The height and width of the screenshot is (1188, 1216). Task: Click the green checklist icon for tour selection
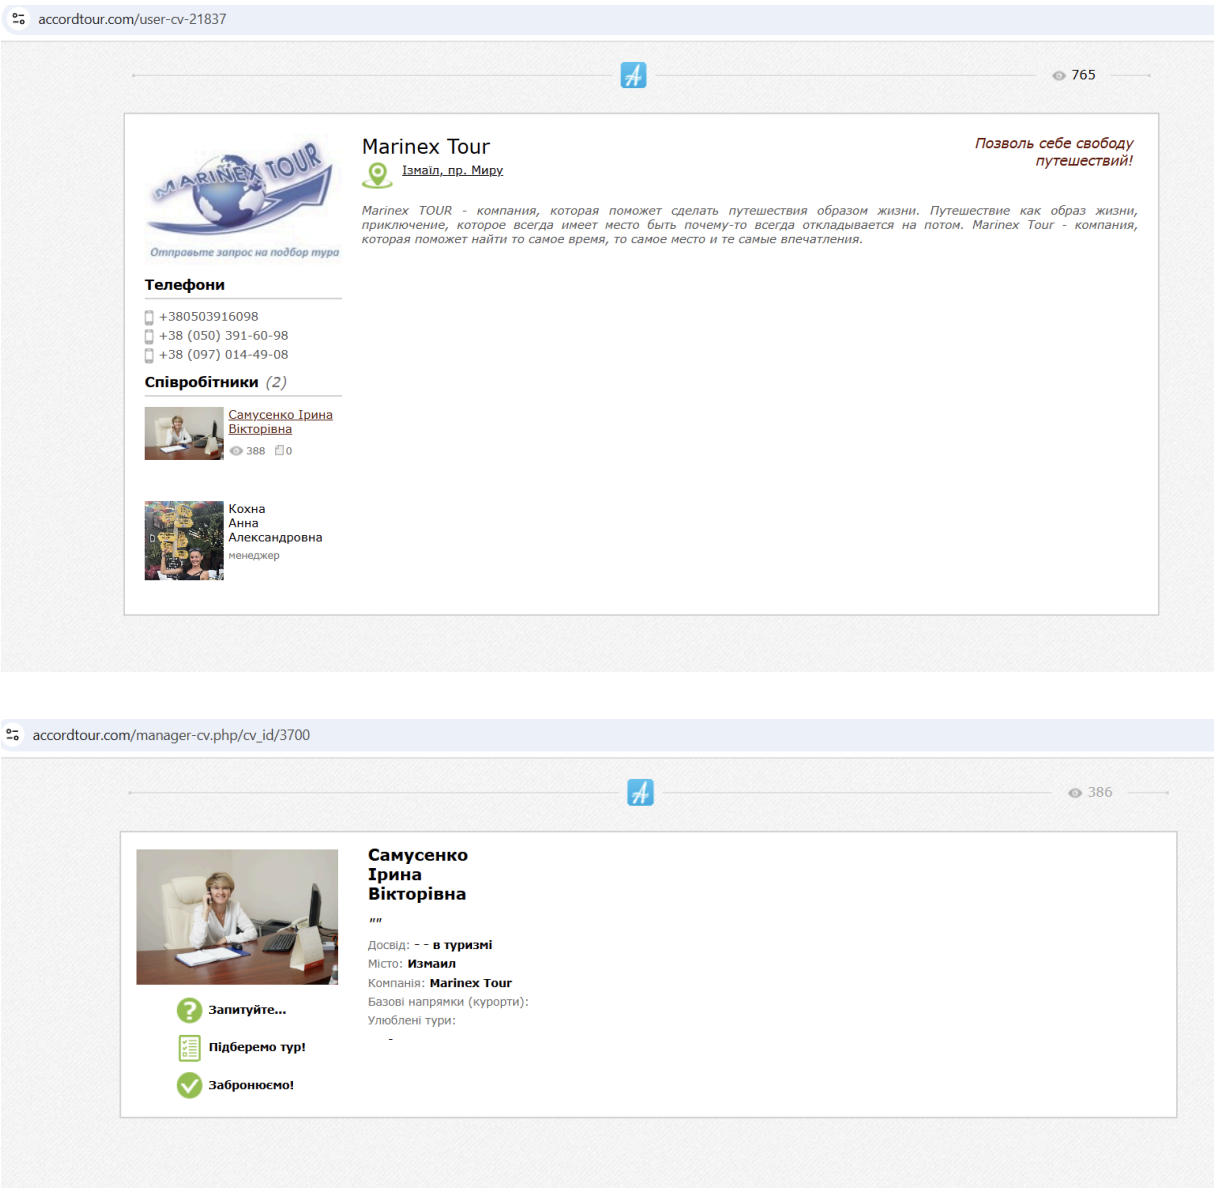(189, 1048)
